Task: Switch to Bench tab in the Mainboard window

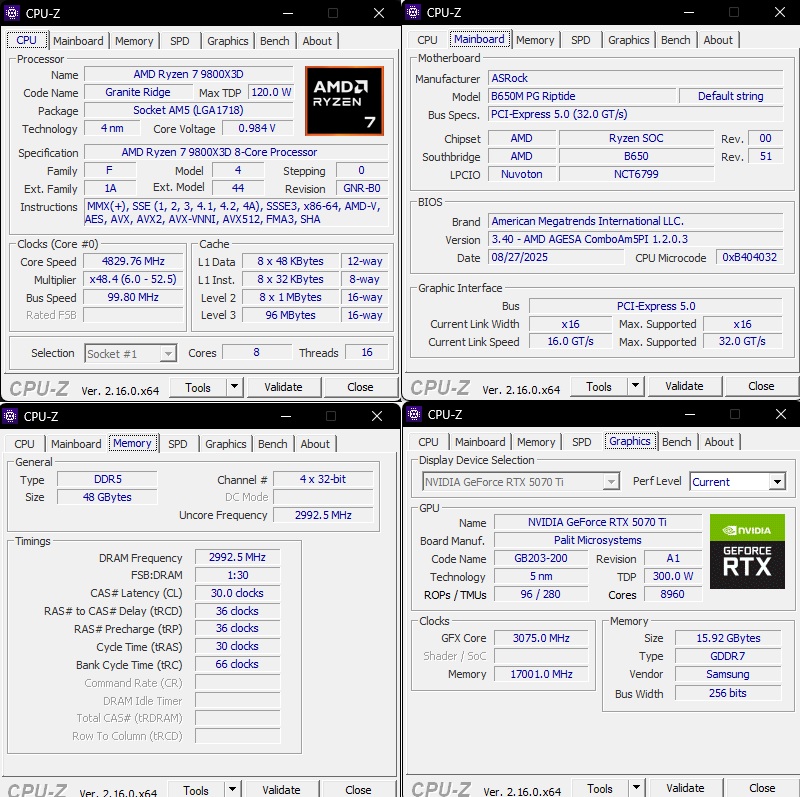Action: click(x=676, y=40)
